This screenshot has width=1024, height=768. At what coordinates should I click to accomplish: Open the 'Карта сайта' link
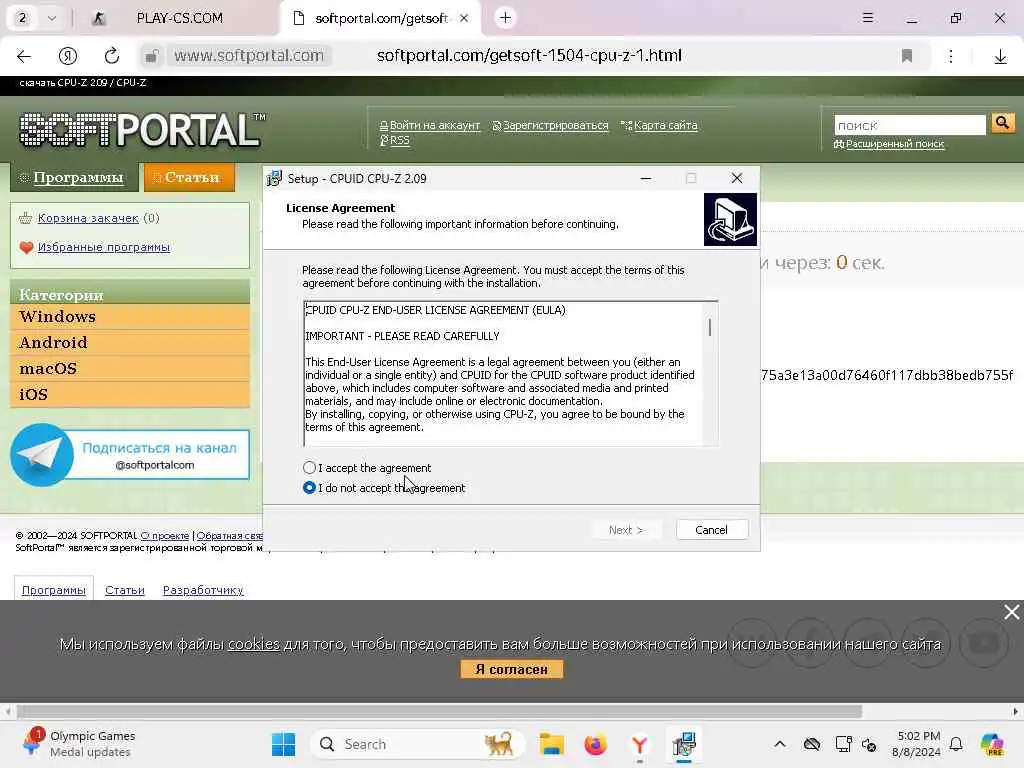pos(665,125)
